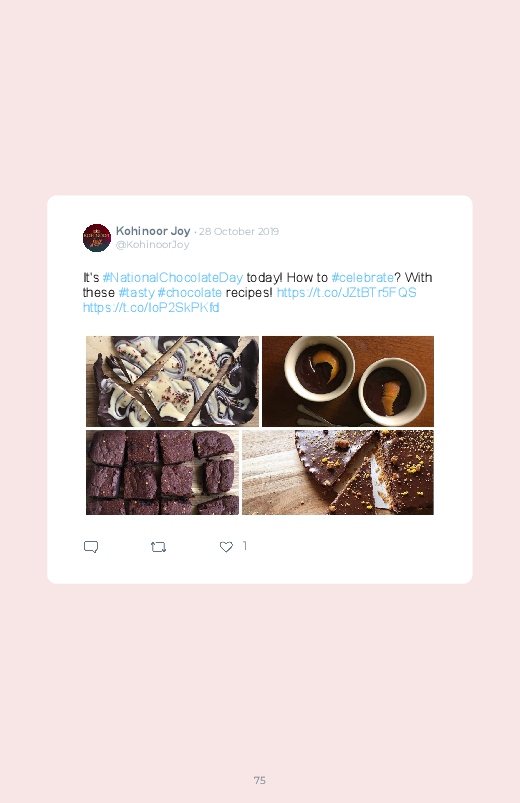Open the @KohinoorJoy handle
This screenshot has height=803, width=520.
pos(152,244)
